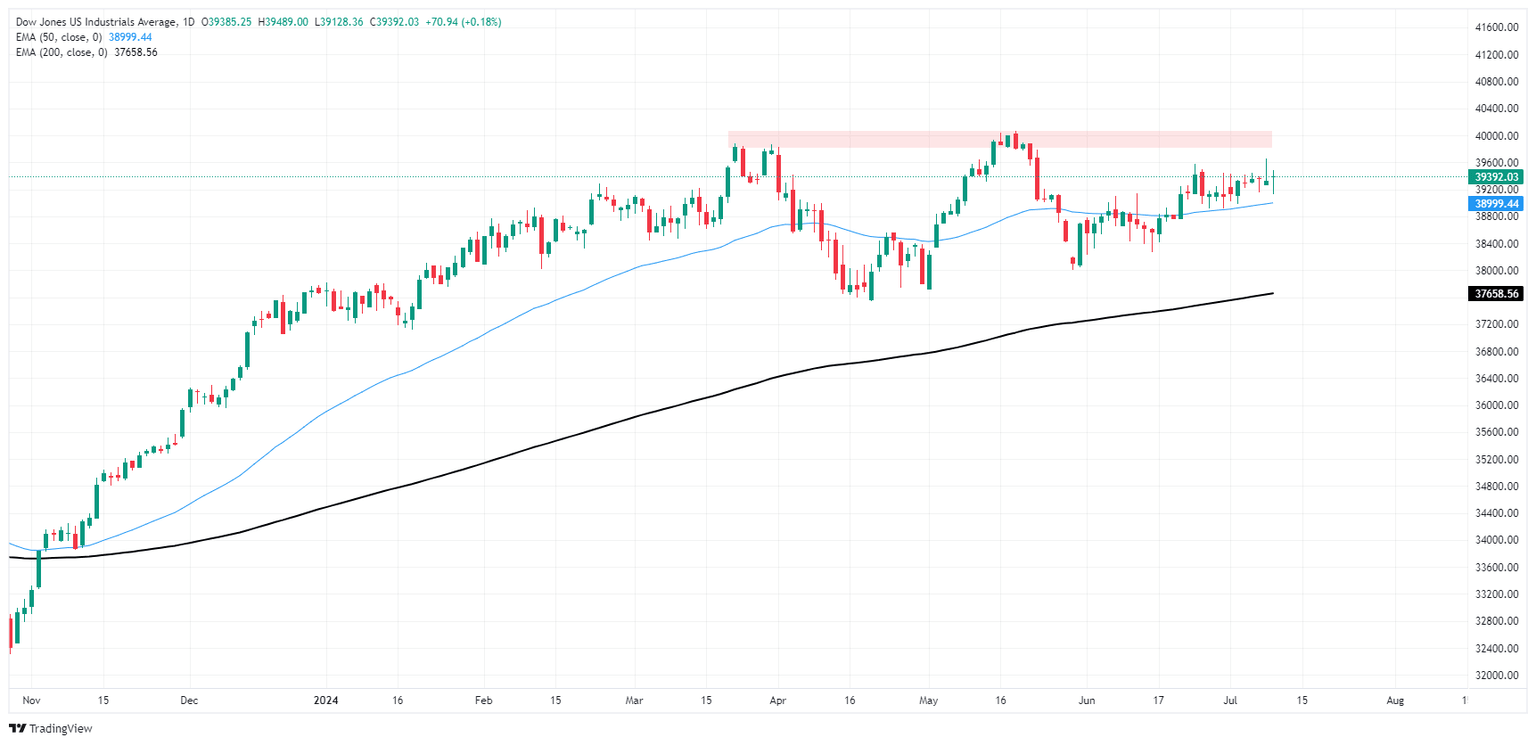Click the Apr label on time axis

click(780, 701)
